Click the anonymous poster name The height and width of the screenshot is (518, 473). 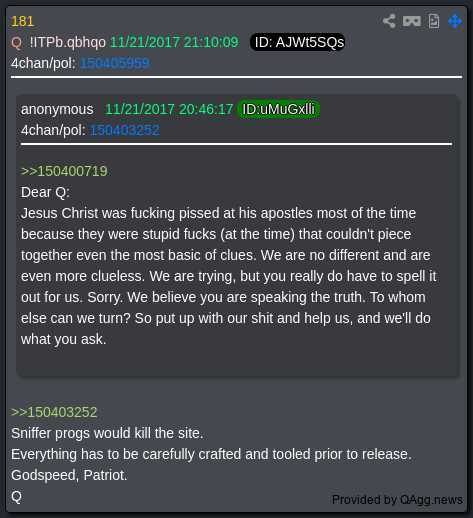click(x=57, y=109)
